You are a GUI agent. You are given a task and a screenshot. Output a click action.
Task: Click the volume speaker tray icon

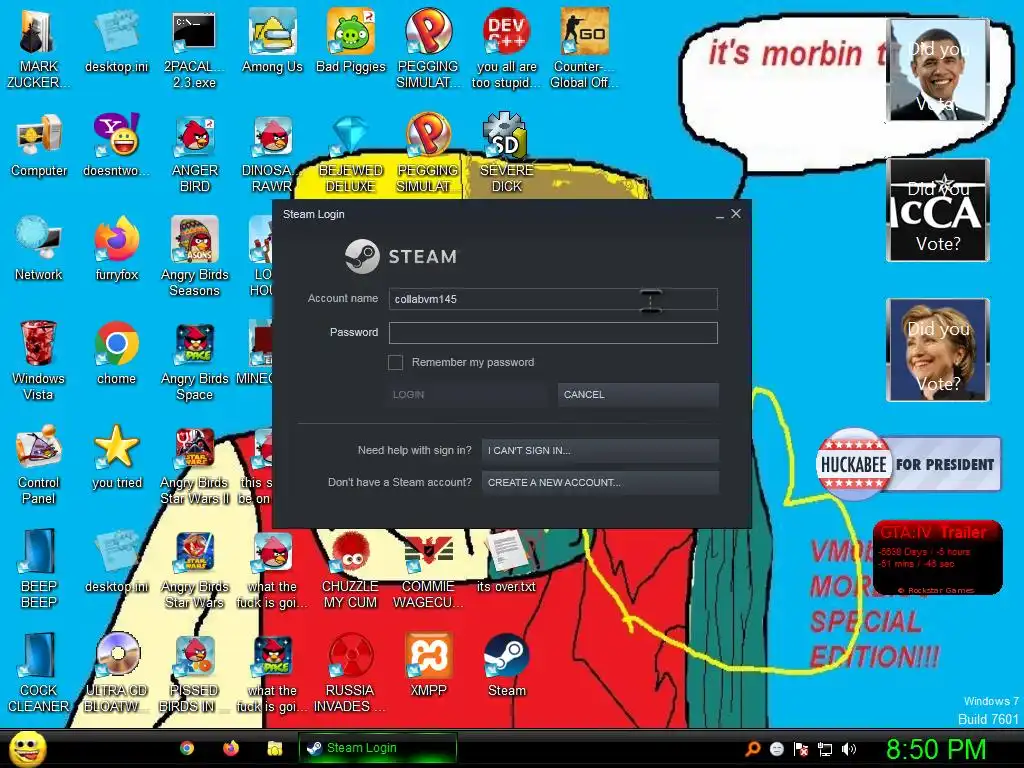(849, 749)
